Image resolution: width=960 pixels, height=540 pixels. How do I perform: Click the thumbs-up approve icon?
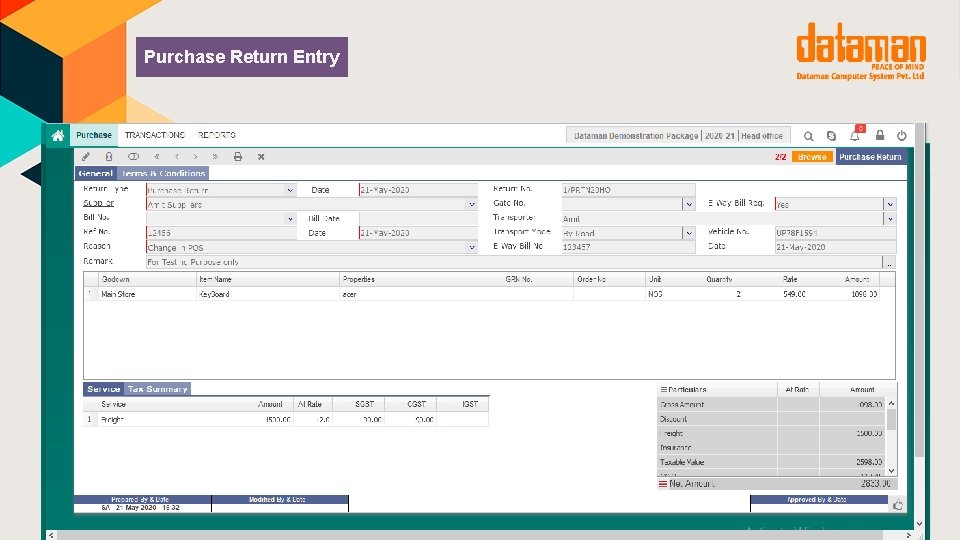click(x=898, y=504)
